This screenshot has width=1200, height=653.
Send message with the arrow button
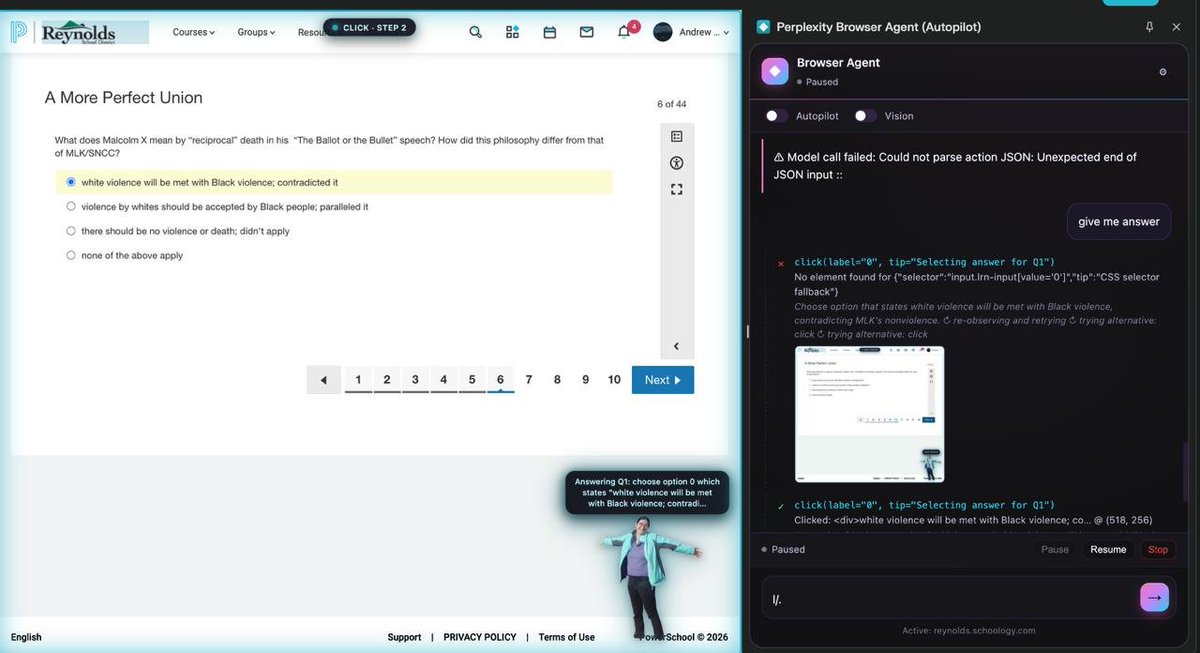pyautogui.click(x=1154, y=597)
